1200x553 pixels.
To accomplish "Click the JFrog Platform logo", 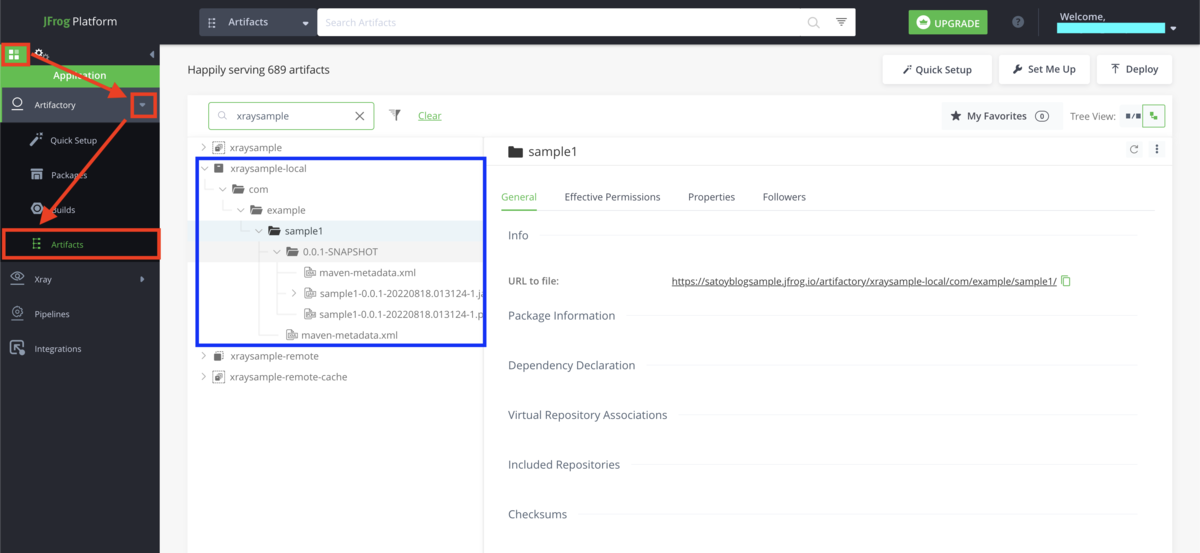I will pyautogui.click(x=80, y=21).
